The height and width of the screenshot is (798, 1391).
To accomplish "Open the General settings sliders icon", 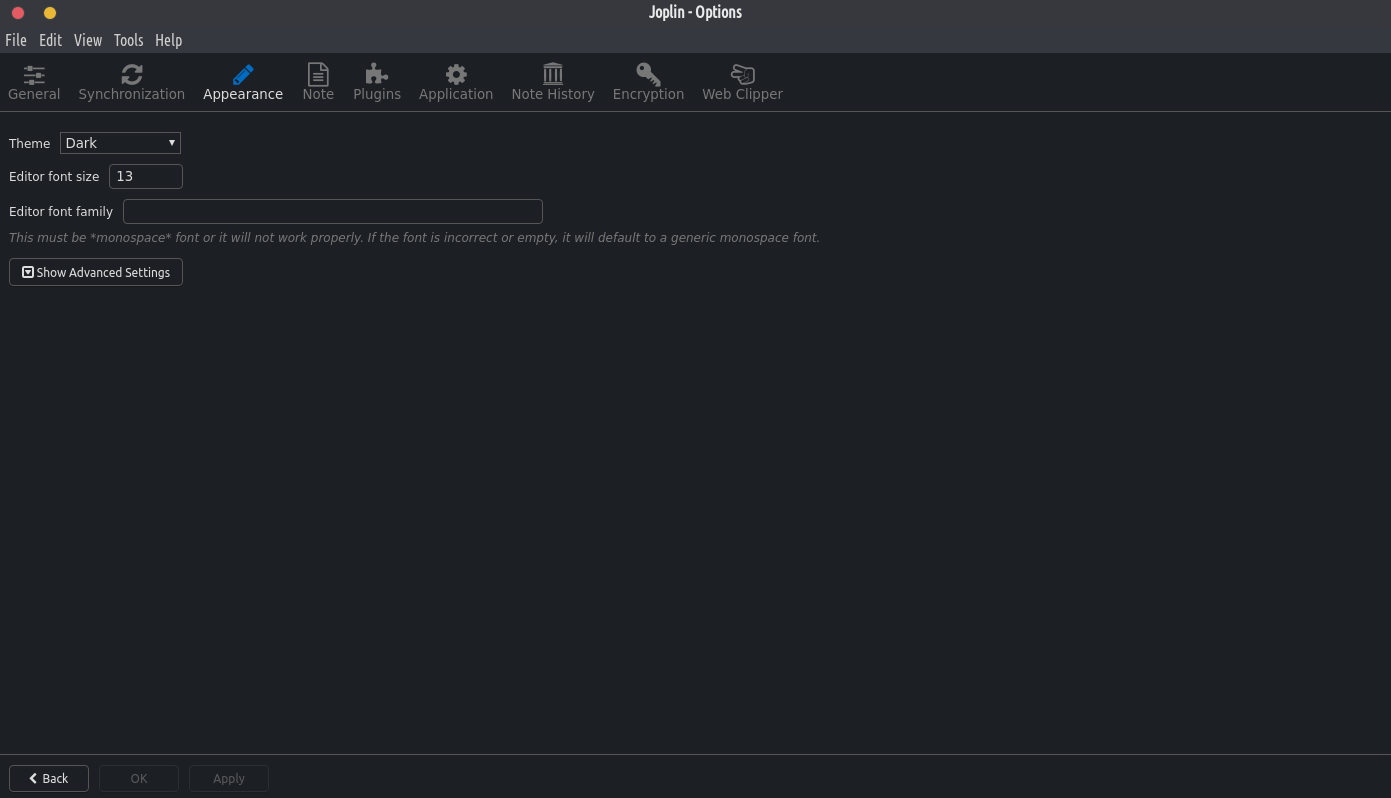I will [34, 75].
